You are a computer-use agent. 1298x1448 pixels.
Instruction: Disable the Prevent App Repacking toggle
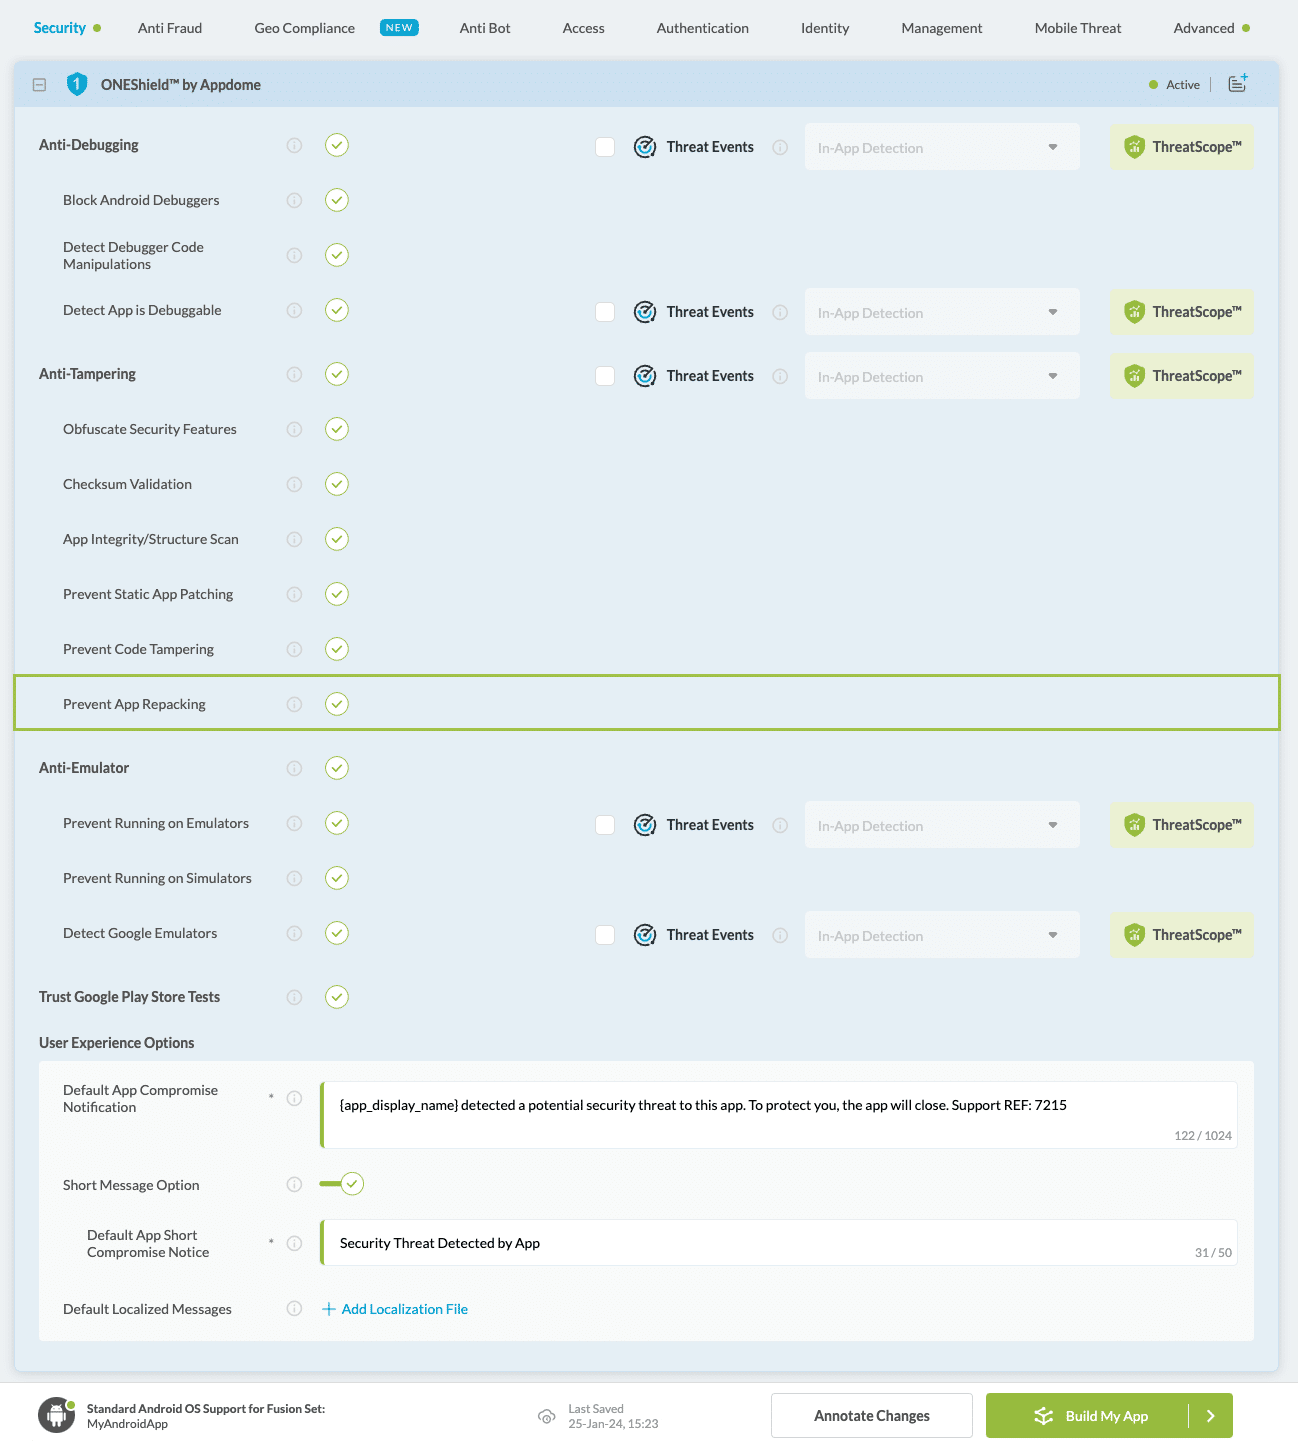(x=337, y=704)
